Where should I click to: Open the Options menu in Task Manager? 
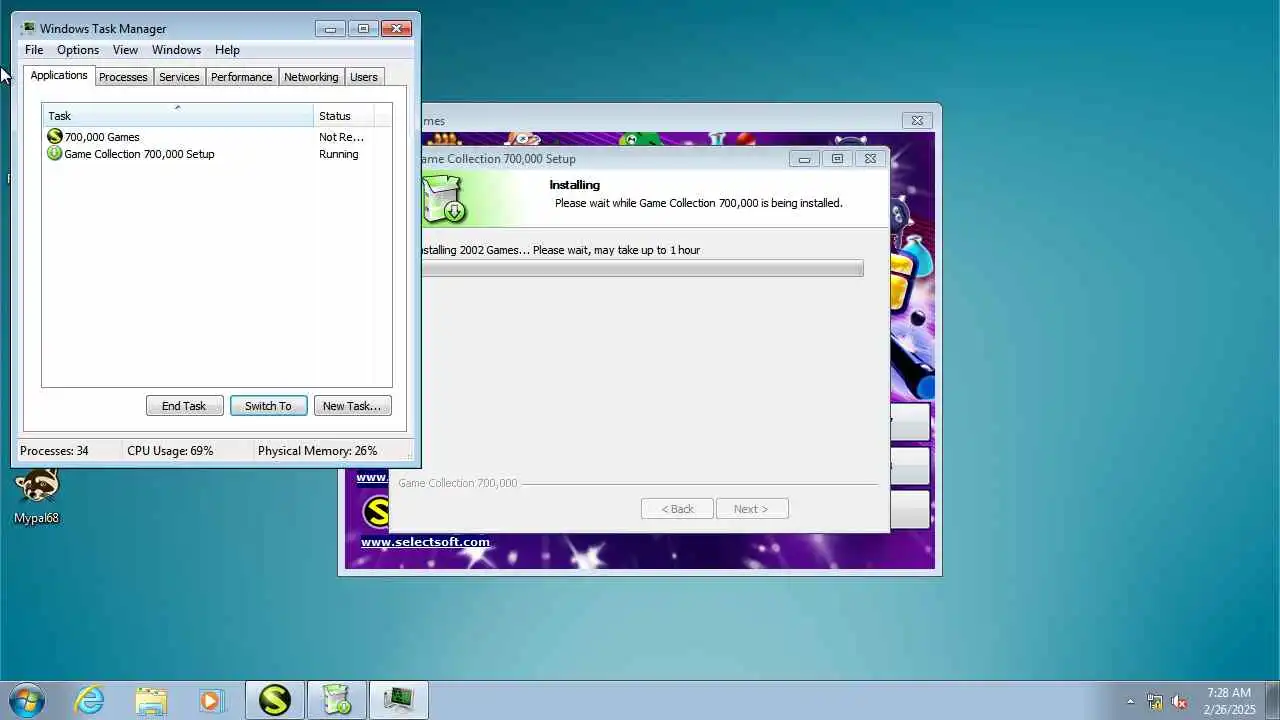coord(78,50)
